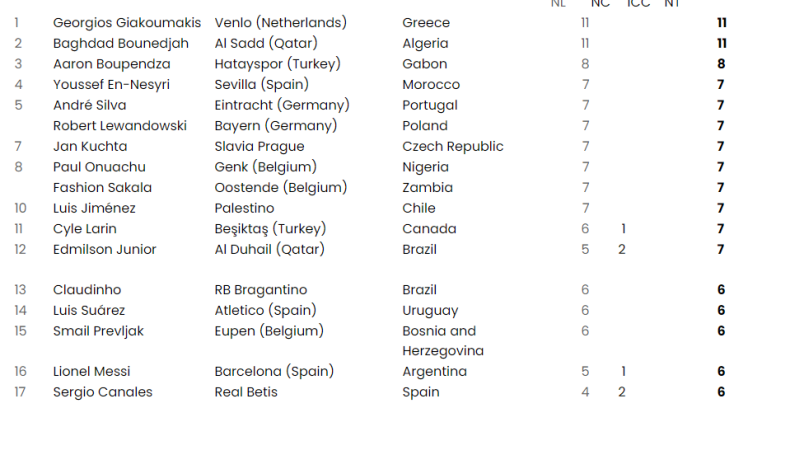790x450 pixels.
Task: Select the Fashion Sakala name
Action: pyautogui.click(x=103, y=188)
